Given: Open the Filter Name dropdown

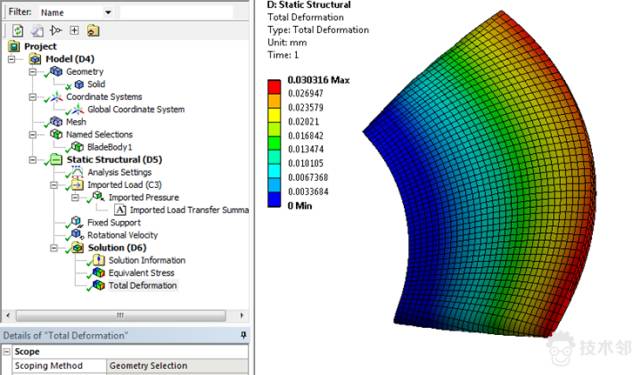Looking at the screenshot, I should pyautogui.click(x=108, y=12).
